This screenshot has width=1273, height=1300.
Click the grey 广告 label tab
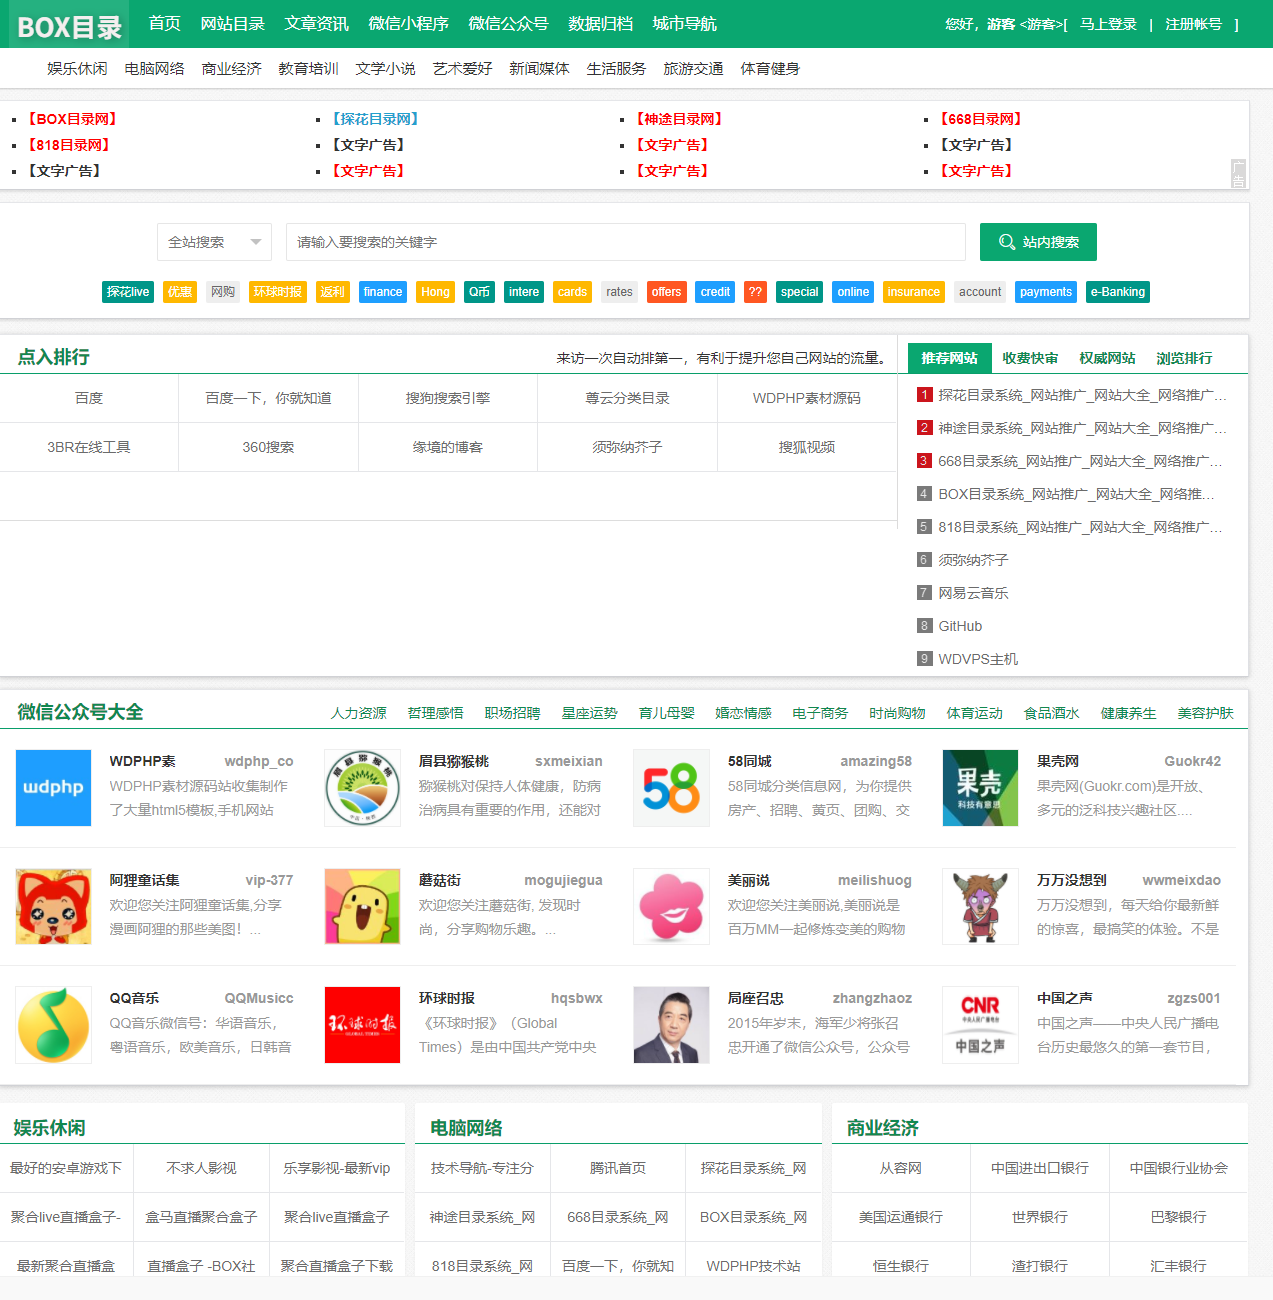click(1239, 174)
